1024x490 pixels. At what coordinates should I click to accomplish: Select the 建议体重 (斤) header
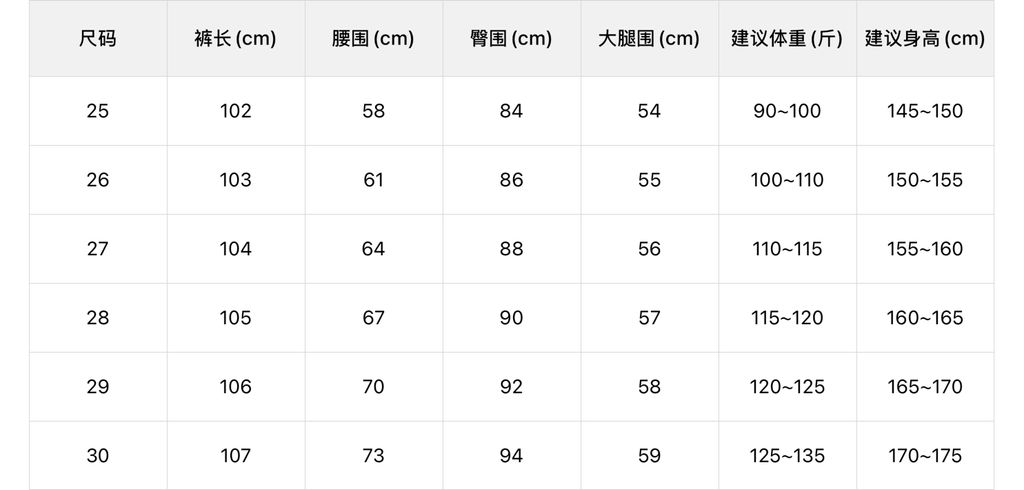click(787, 39)
